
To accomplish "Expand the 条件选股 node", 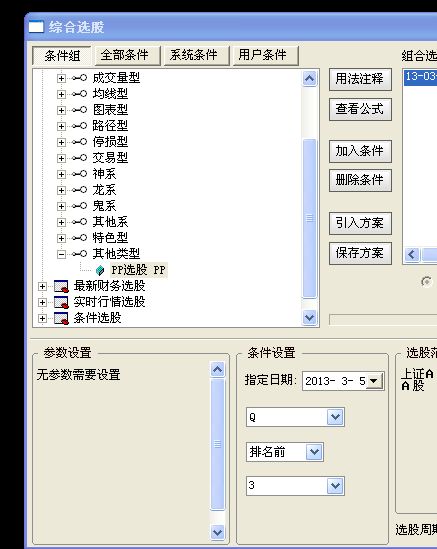I will [x=42, y=318].
